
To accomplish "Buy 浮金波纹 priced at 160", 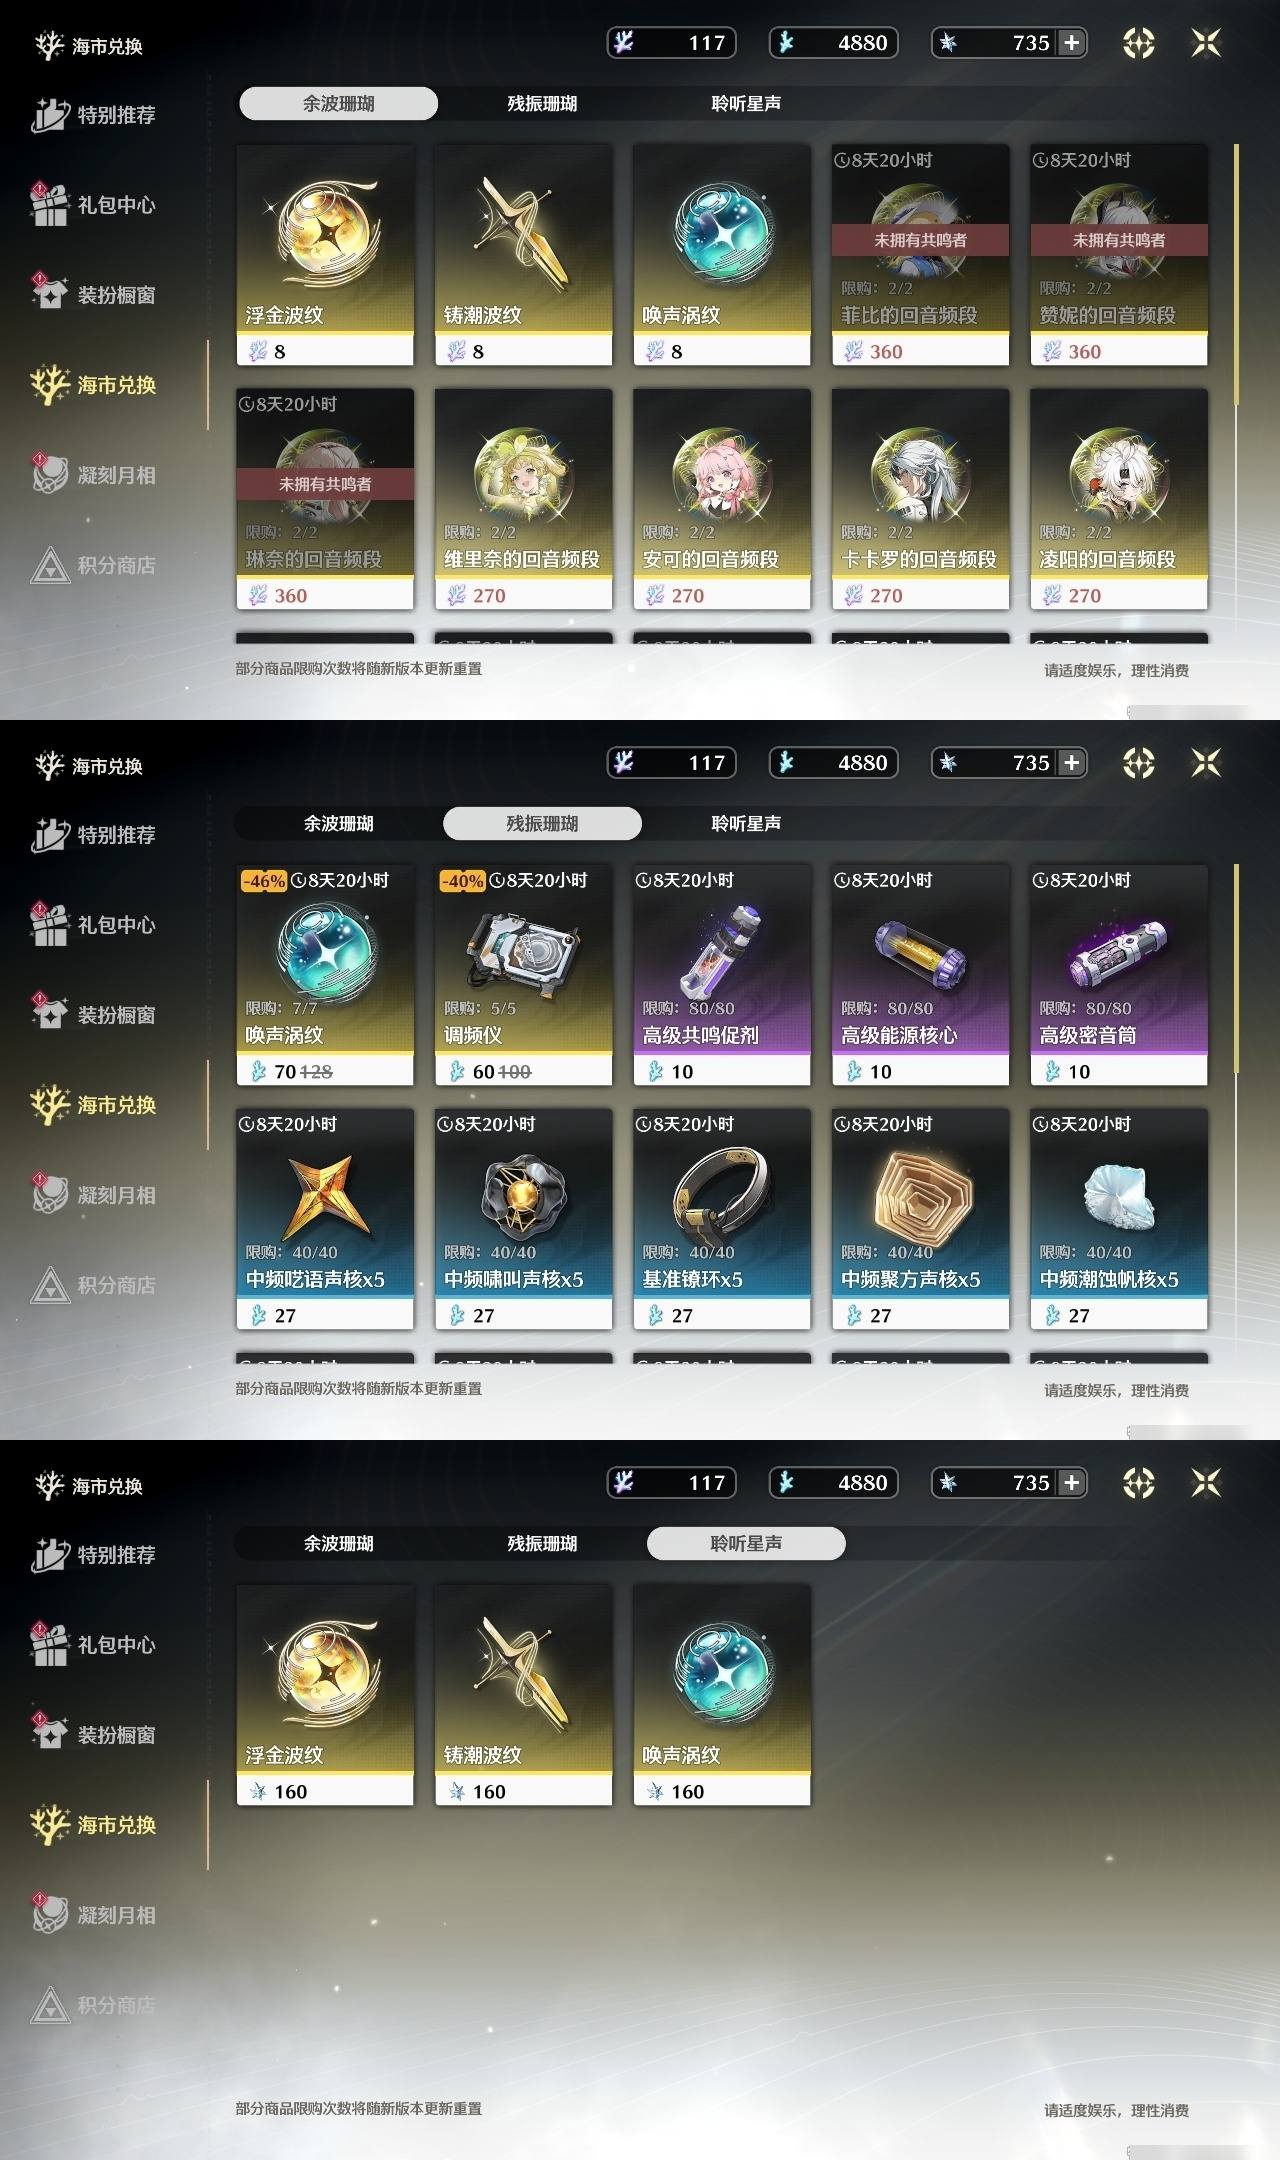I will [x=325, y=1695].
